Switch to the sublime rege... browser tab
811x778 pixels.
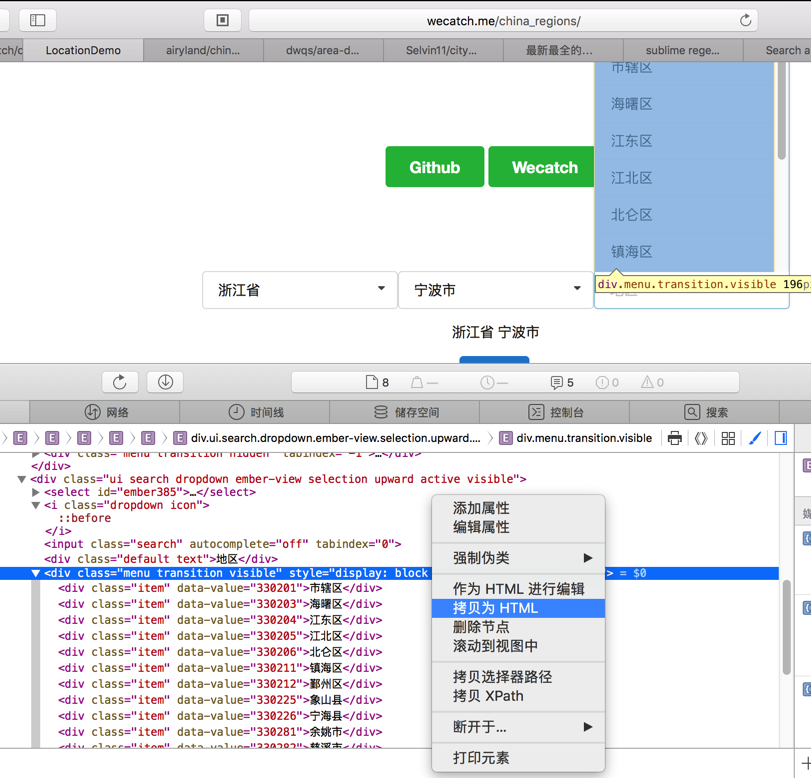click(683, 50)
